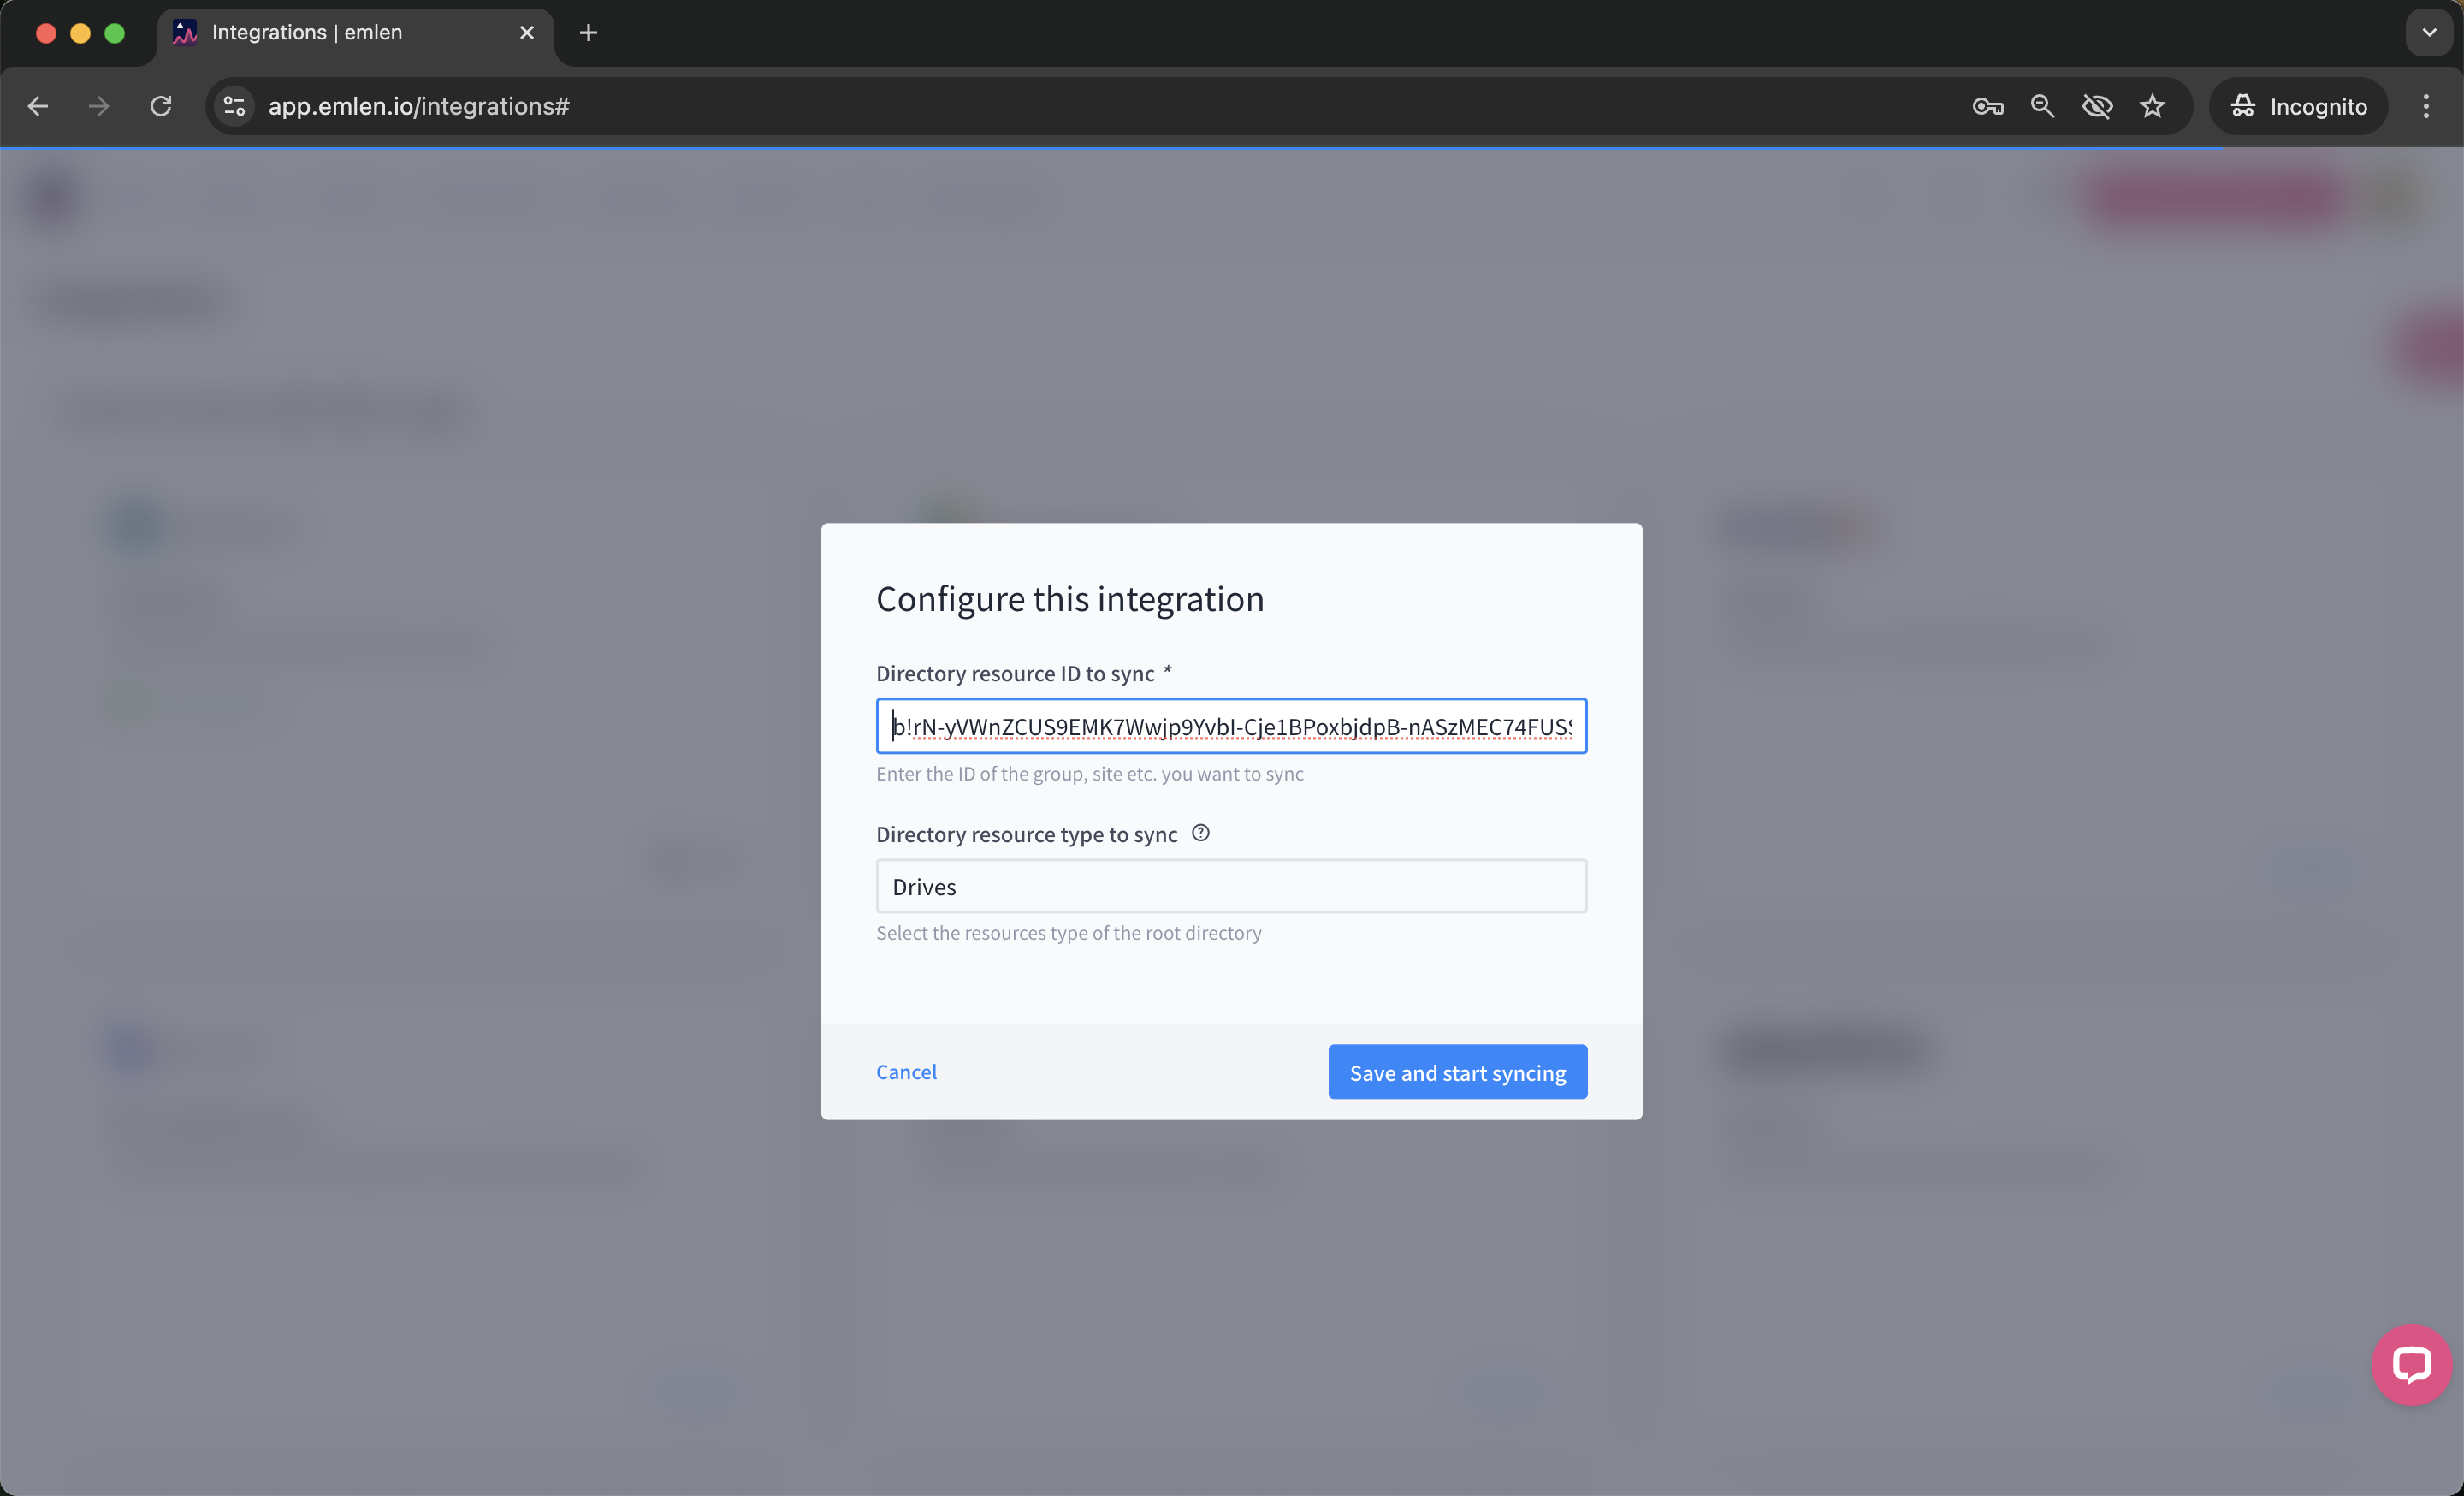Go back to previous page
Screen dimensions: 2464x1496
[38, 106]
